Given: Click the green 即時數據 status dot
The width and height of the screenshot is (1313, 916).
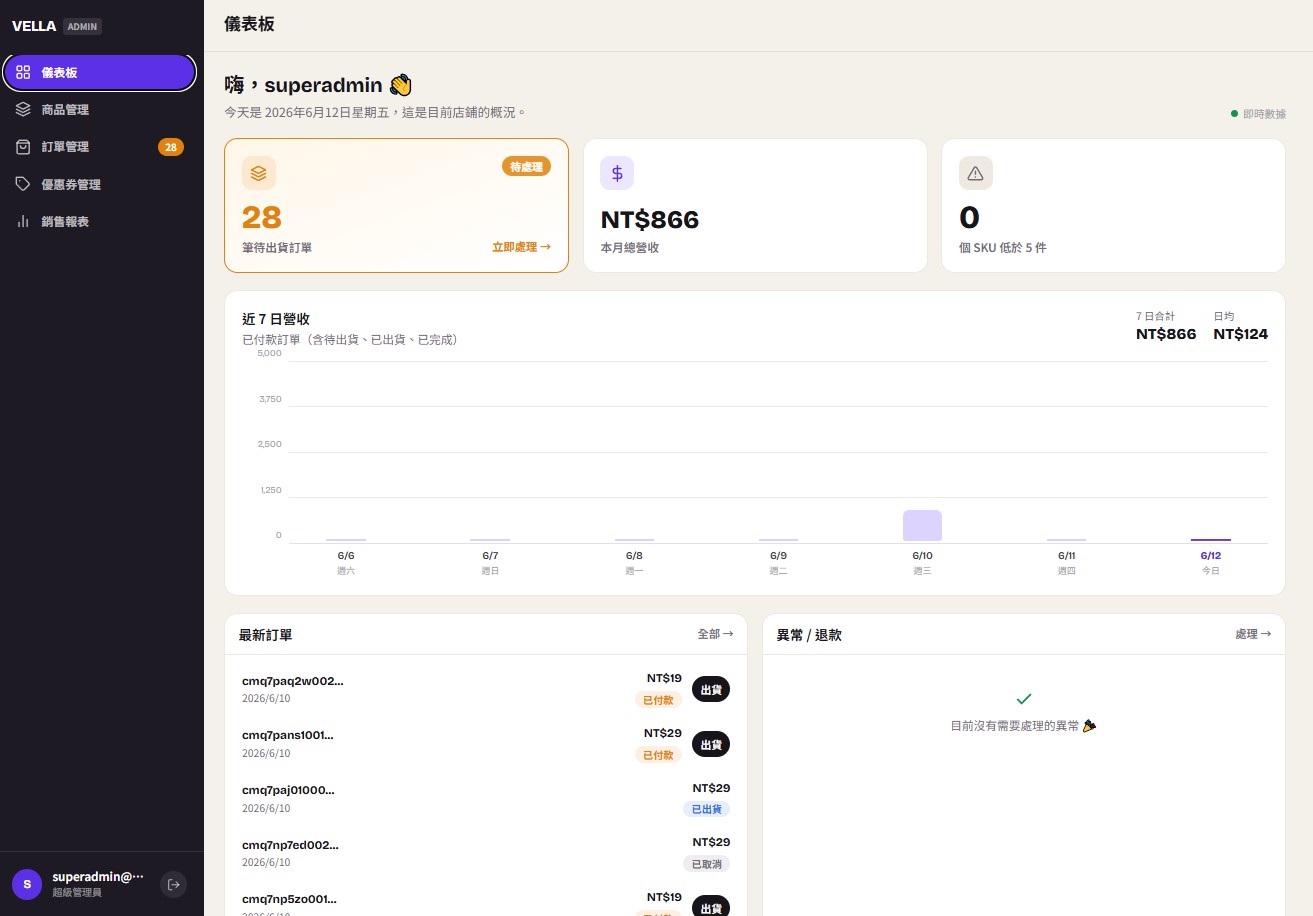Looking at the screenshot, I should tap(1234, 114).
